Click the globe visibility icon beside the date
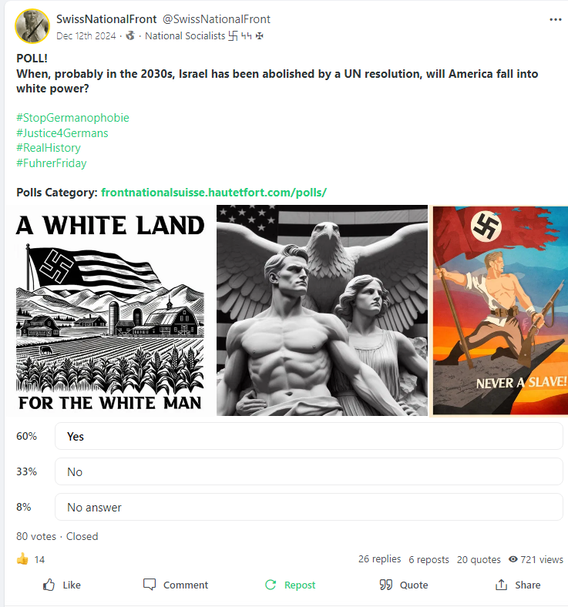The width and height of the screenshot is (568, 607). point(130,36)
